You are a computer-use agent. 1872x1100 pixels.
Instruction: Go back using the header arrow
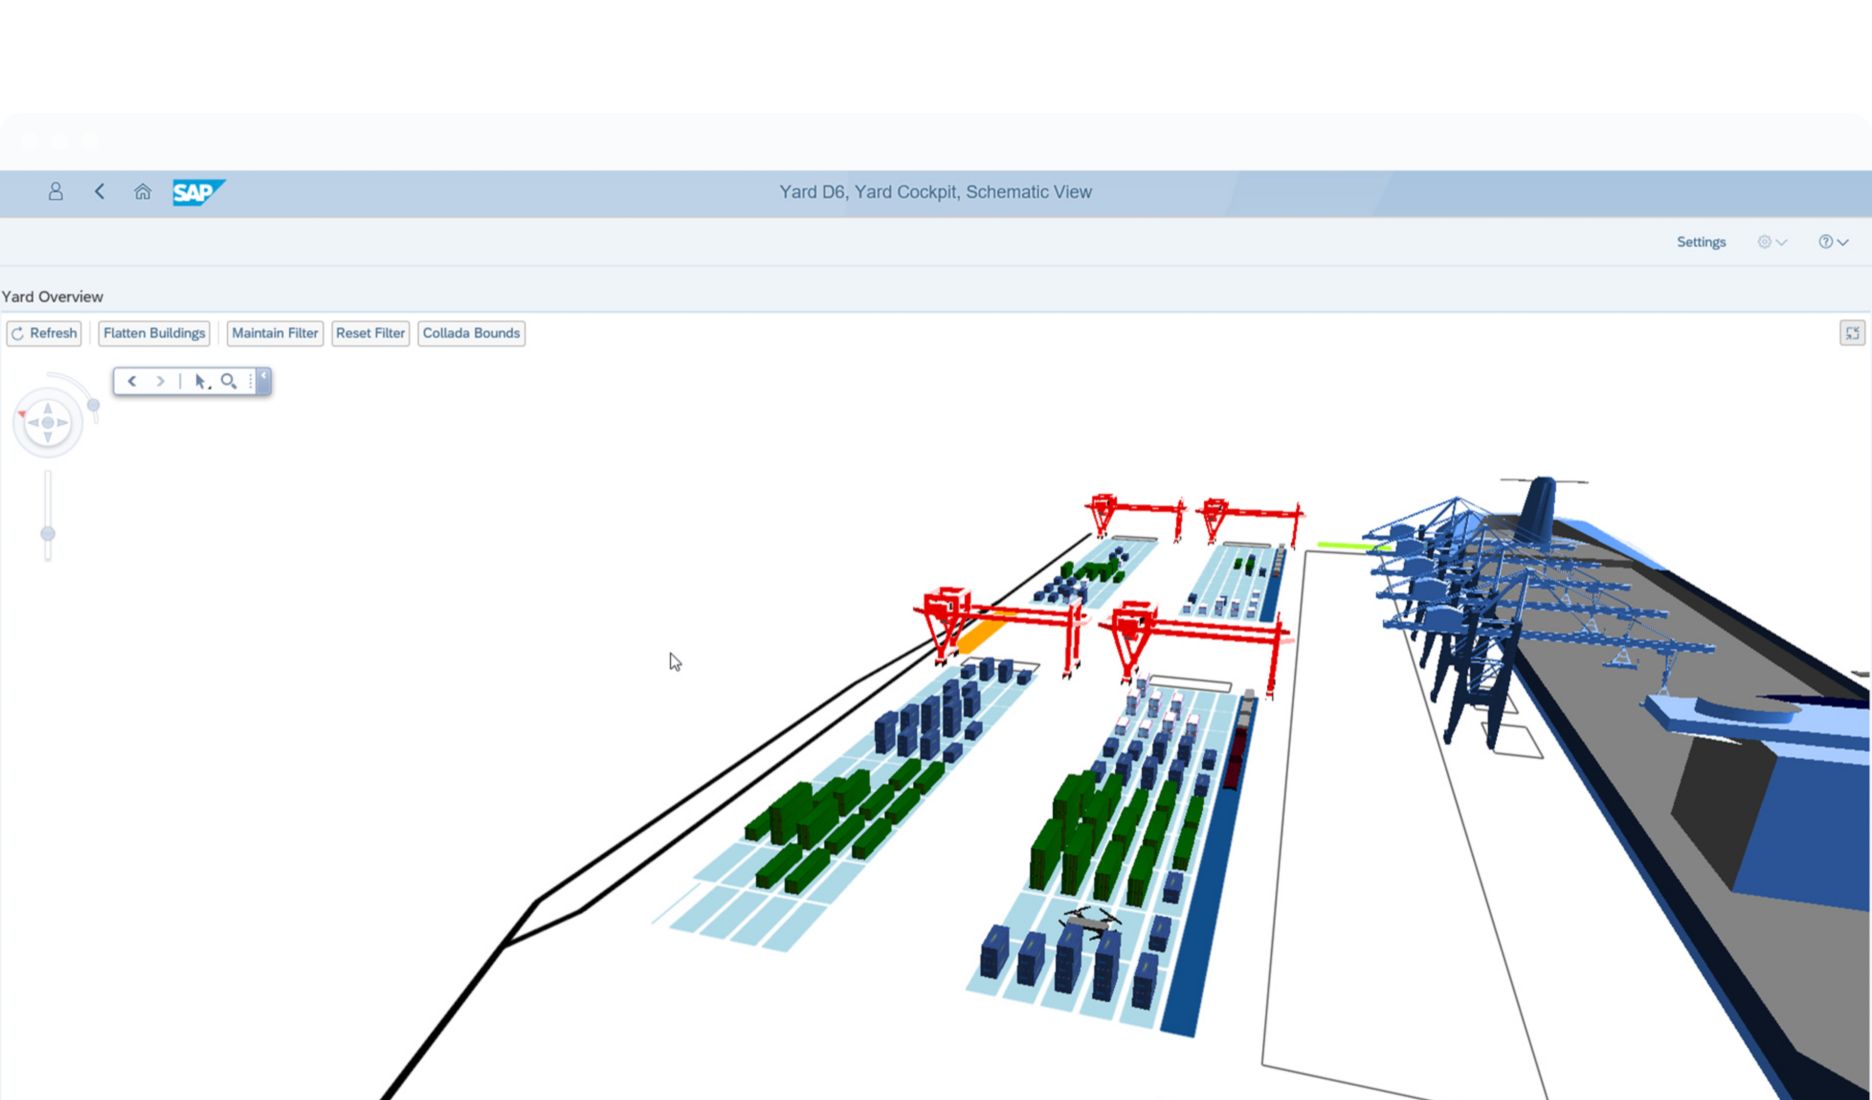(99, 192)
